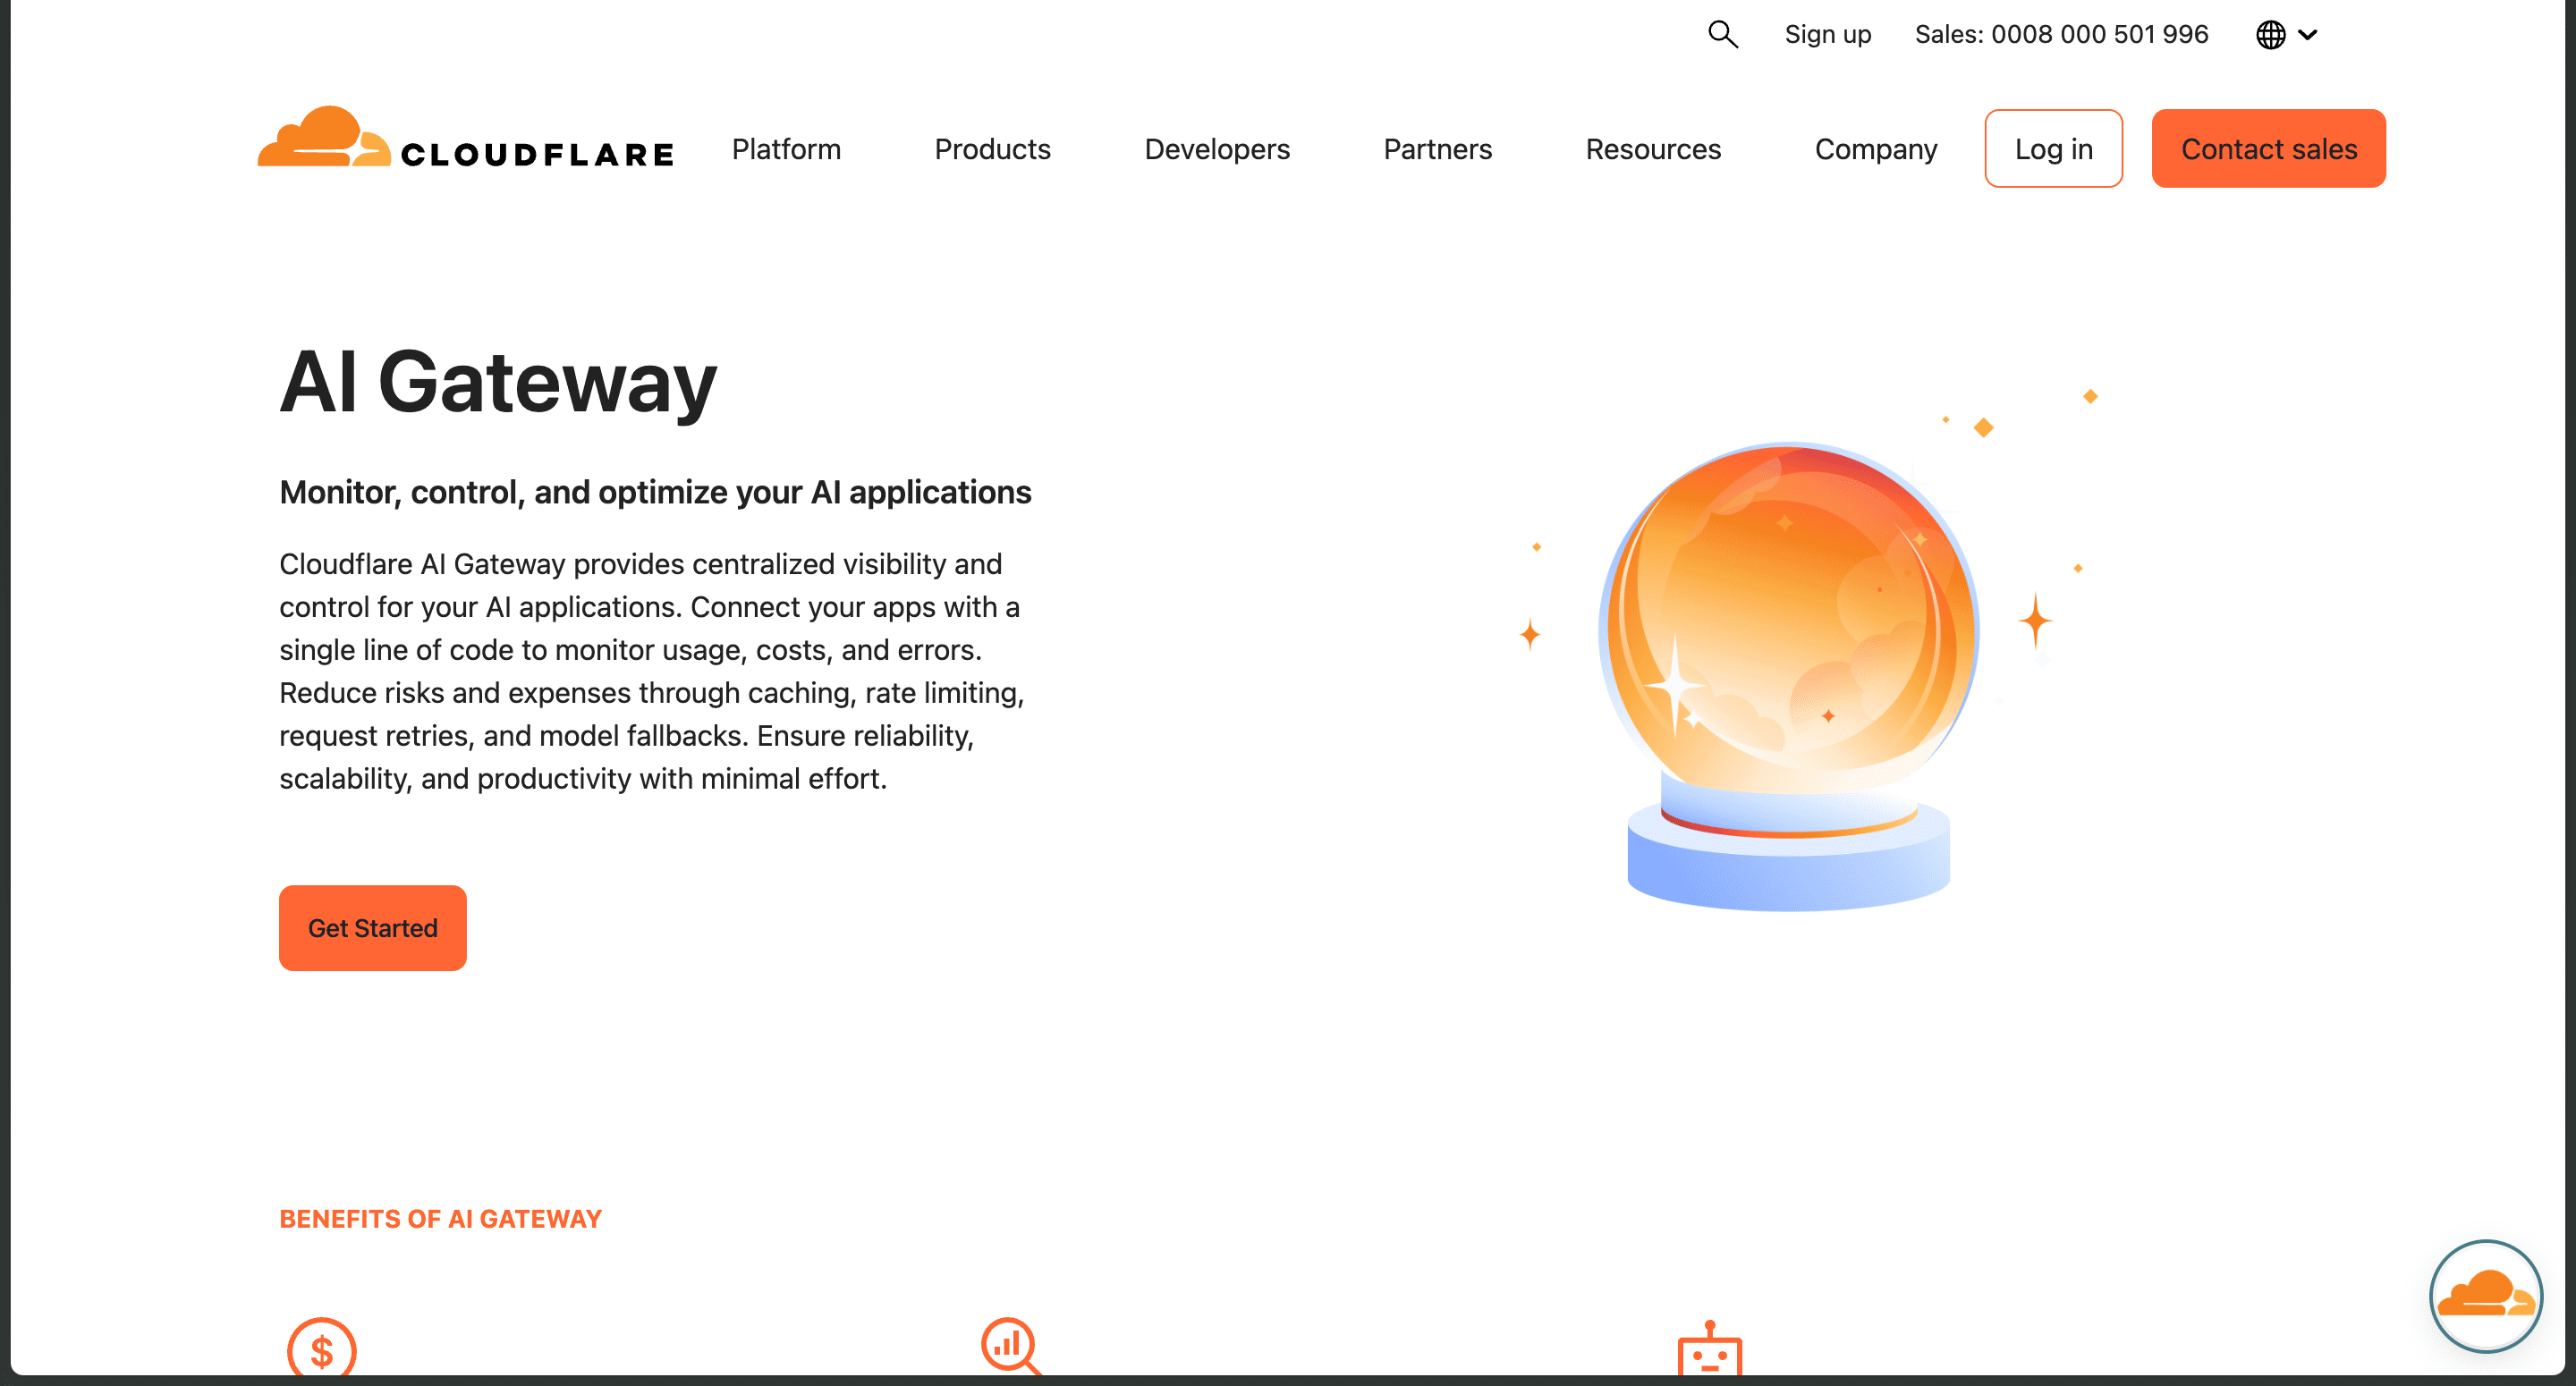
Task: Open the Resources menu
Action: pyautogui.click(x=1653, y=149)
